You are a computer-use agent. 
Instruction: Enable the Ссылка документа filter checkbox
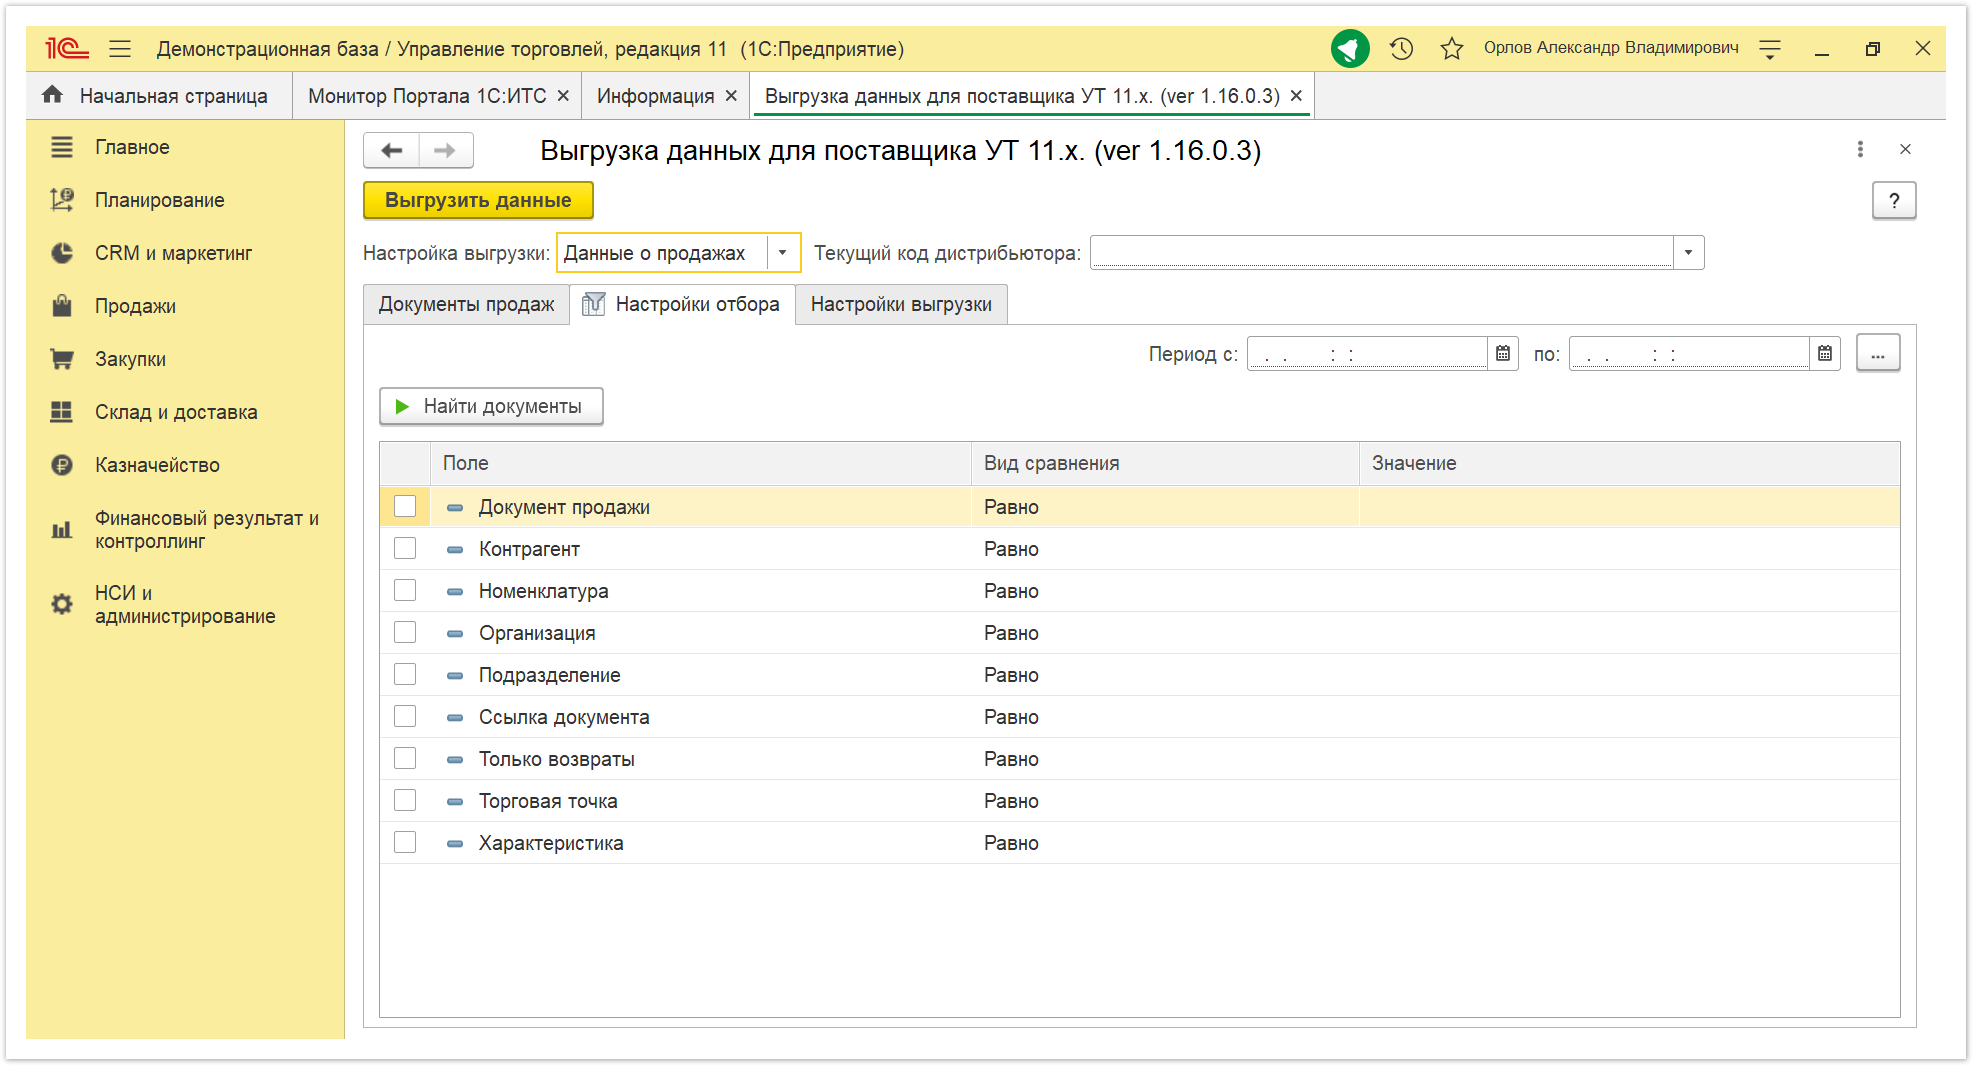[405, 716]
